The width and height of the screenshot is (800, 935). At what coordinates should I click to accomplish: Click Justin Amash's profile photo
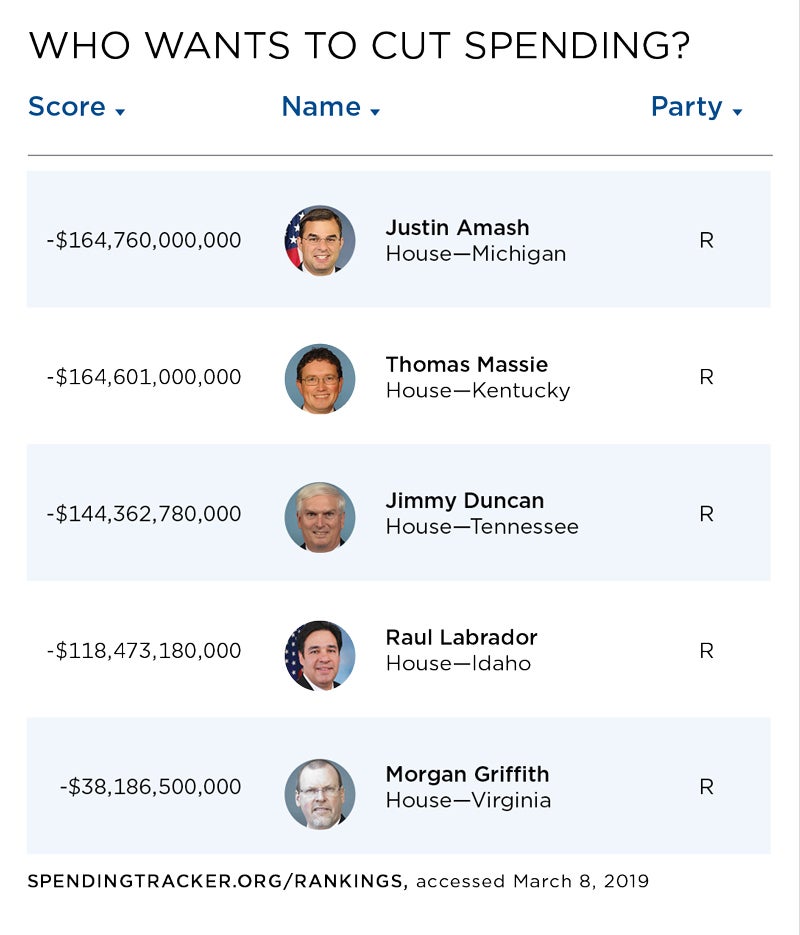[320, 240]
